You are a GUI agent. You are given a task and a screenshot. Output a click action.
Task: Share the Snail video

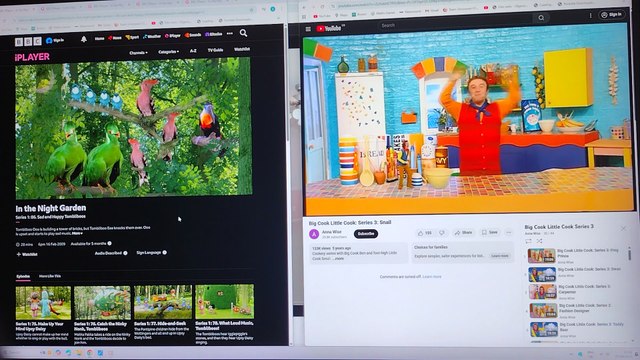coord(463,233)
